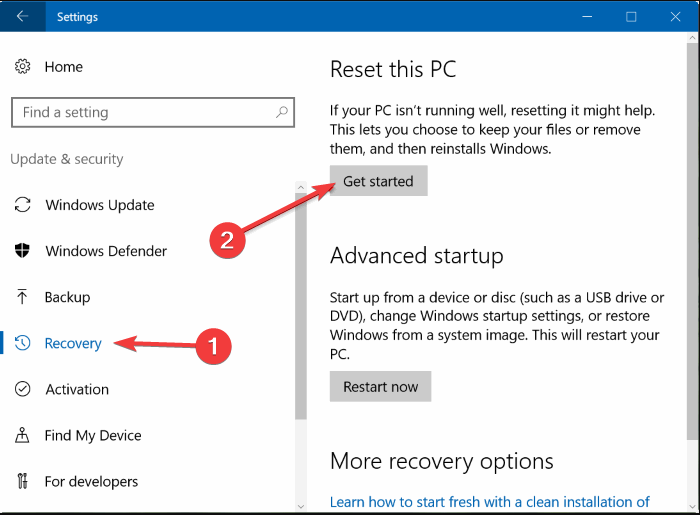The image size is (700, 515).
Task: Click the sidebar scrollbar thumb
Action: coord(301,306)
